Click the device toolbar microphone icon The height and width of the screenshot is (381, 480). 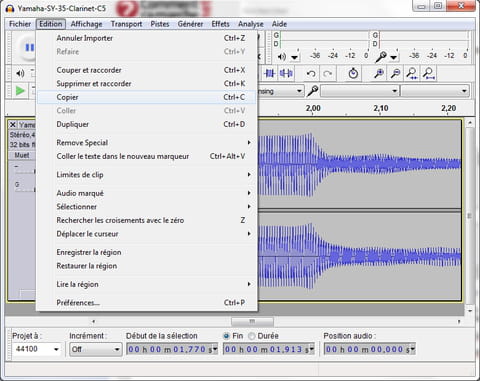tap(312, 91)
